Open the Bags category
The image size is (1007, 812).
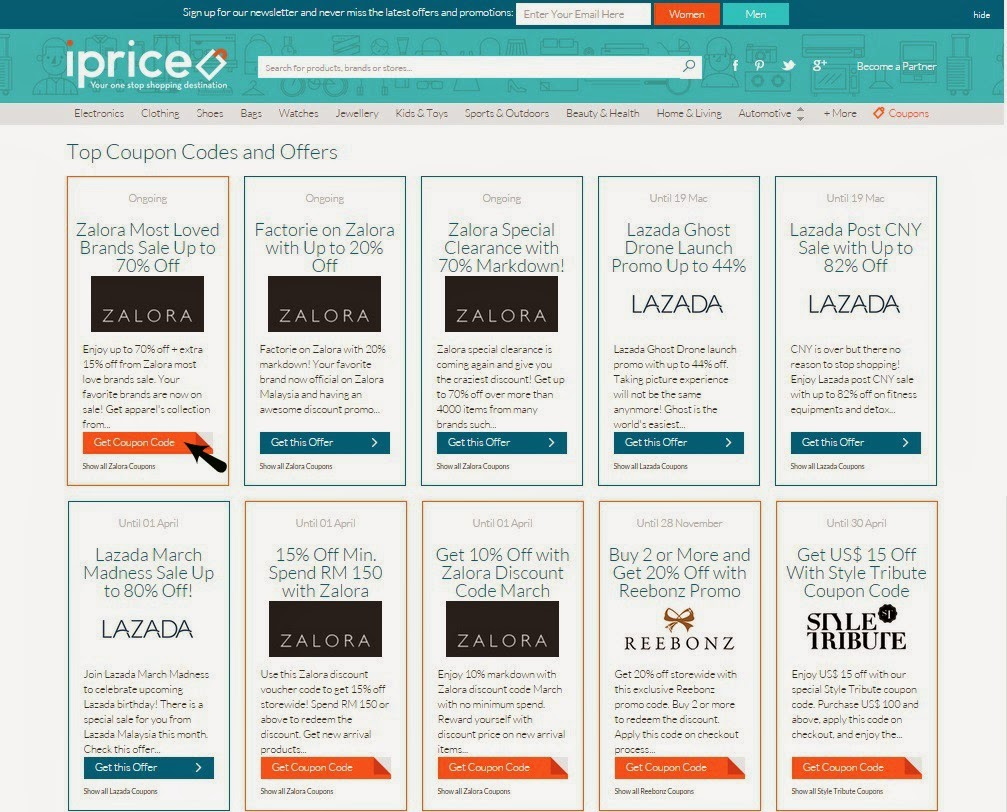[251, 113]
